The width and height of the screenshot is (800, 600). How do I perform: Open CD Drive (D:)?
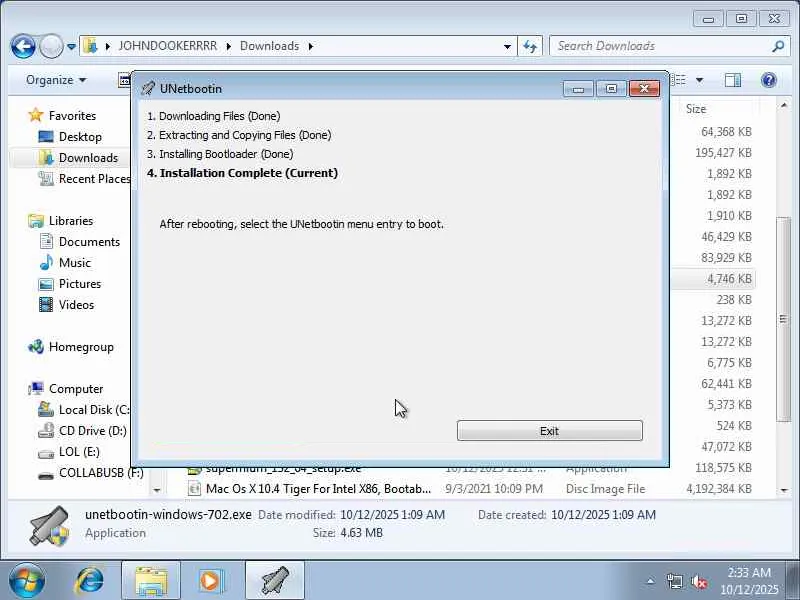point(93,431)
